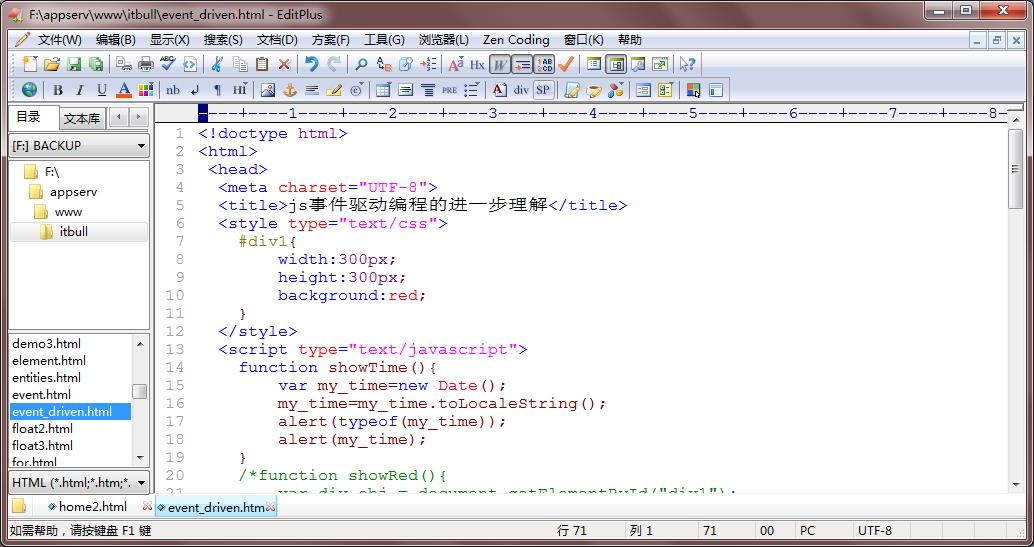This screenshot has width=1034, height=547.
Task: Click the UTF-8 encoding status field
Action: (874, 531)
